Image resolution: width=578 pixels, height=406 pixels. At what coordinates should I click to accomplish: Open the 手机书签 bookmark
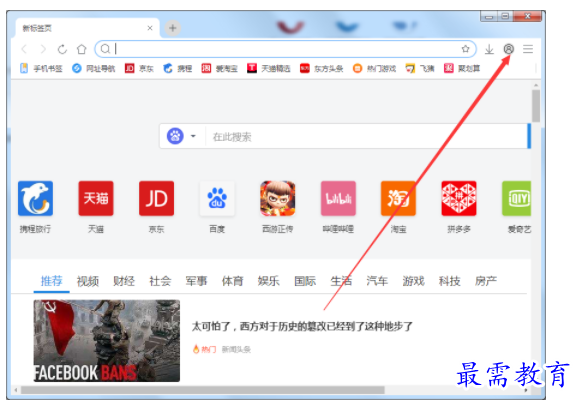[x=41, y=69]
